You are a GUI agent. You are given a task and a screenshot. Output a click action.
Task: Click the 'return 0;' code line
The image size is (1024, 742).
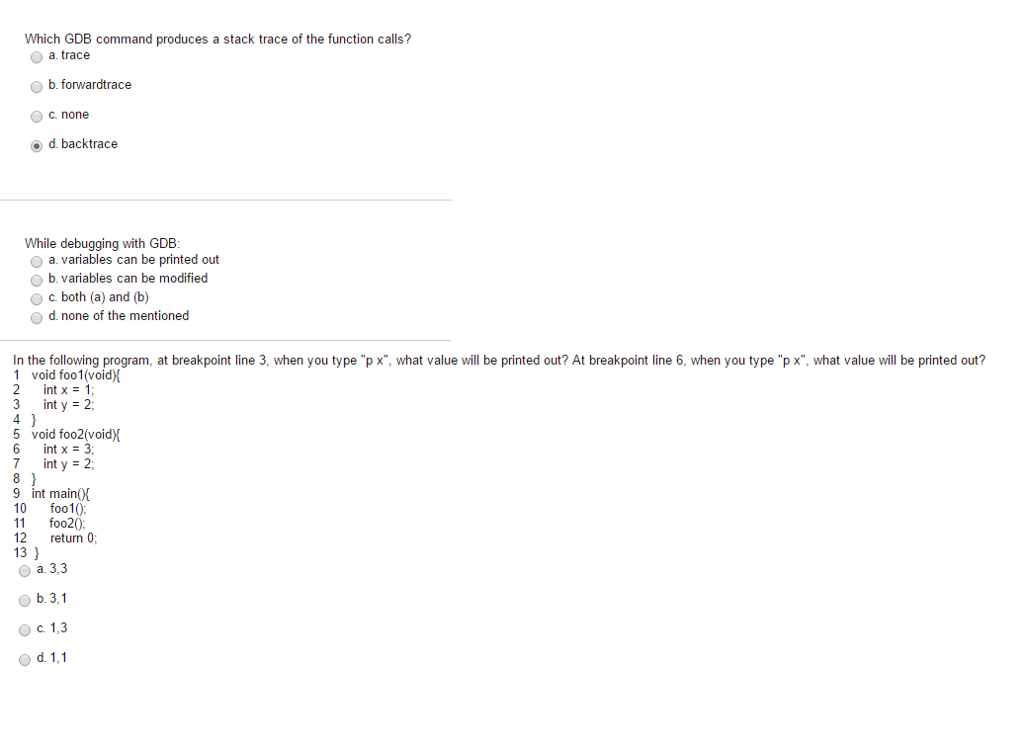(73, 537)
